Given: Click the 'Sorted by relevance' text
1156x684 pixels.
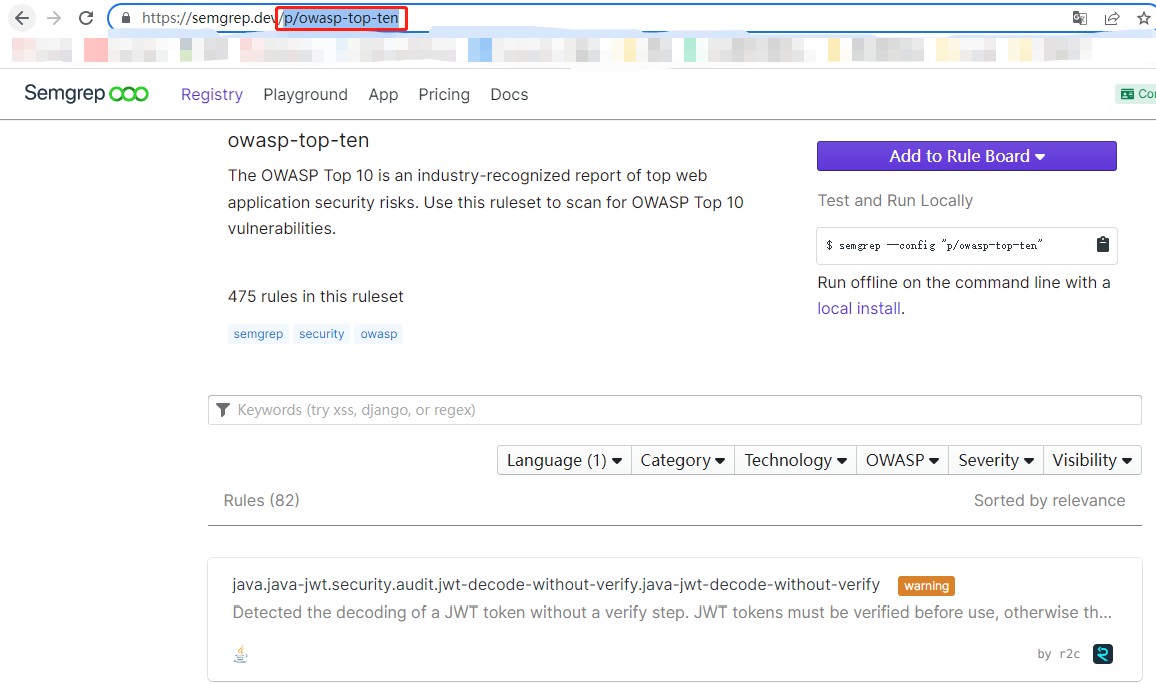Looking at the screenshot, I should (1049, 500).
